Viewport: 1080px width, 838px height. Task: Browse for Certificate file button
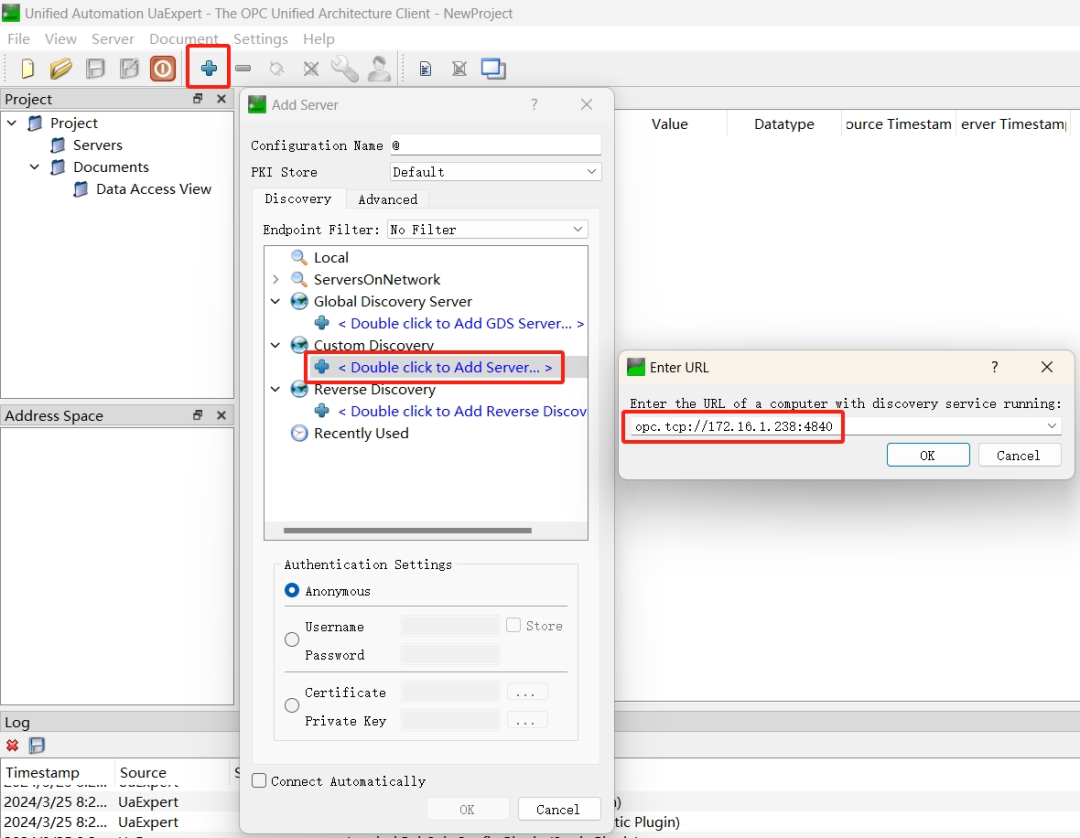[527, 692]
